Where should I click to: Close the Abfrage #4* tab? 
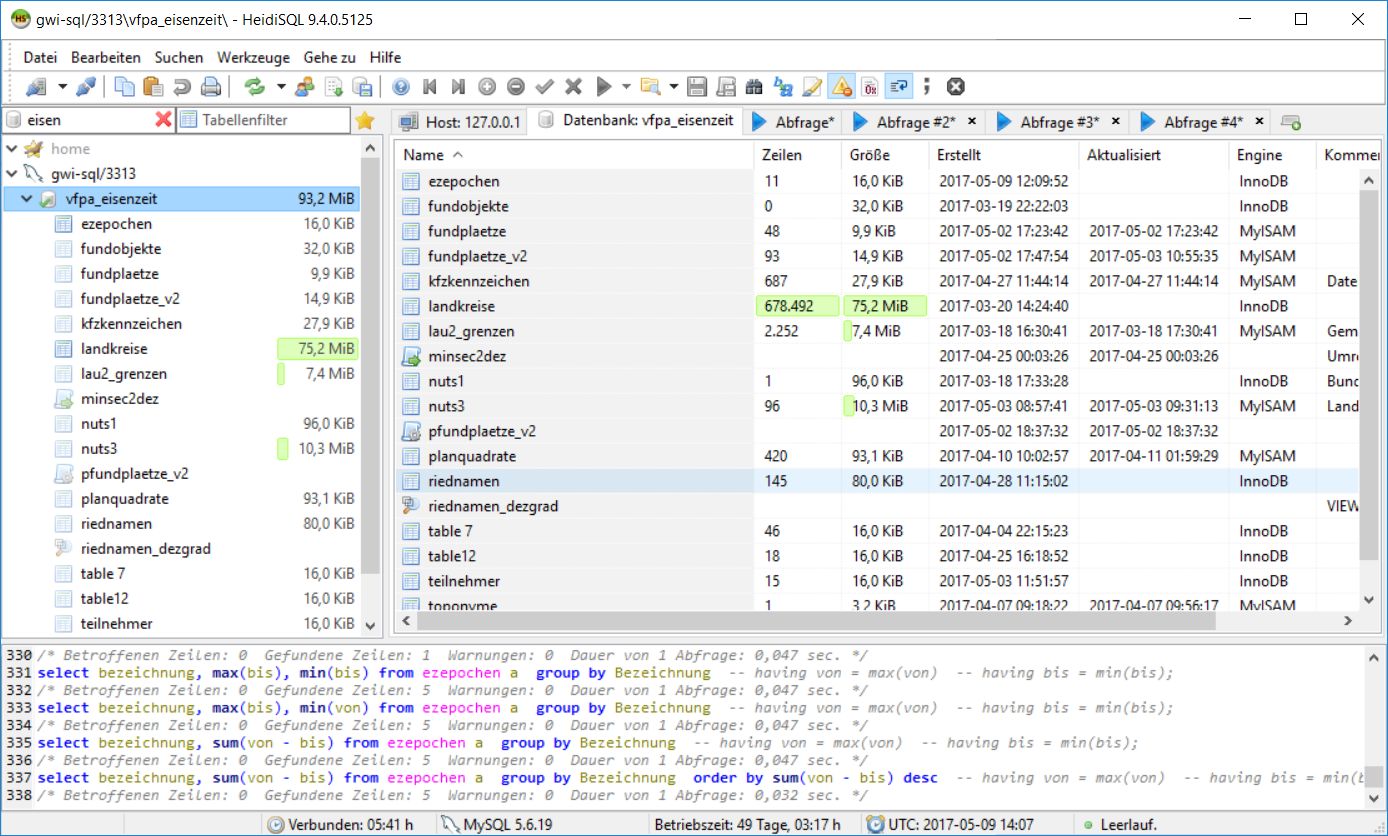tap(1260, 121)
